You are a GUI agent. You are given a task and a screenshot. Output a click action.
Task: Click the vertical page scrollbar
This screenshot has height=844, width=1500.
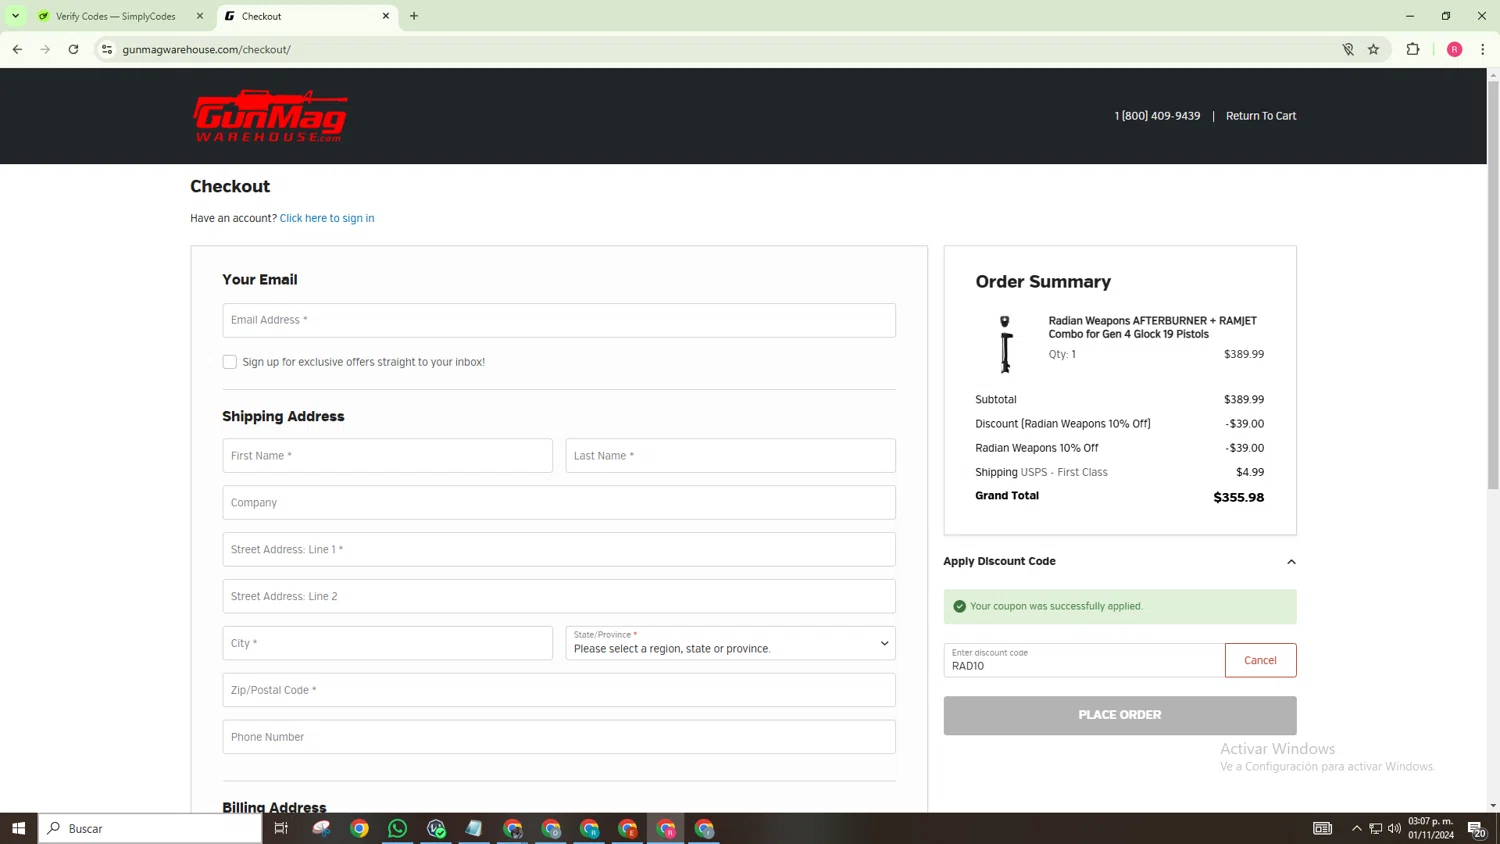click(x=1493, y=285)
